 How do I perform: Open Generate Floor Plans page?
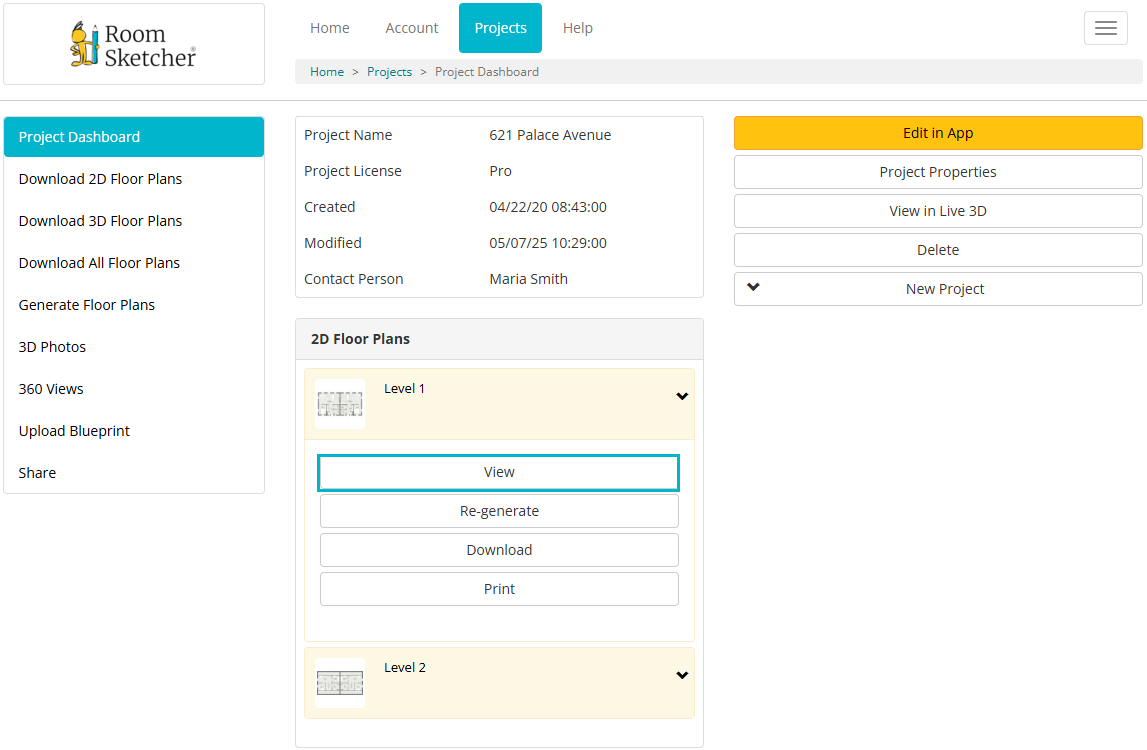134,304
